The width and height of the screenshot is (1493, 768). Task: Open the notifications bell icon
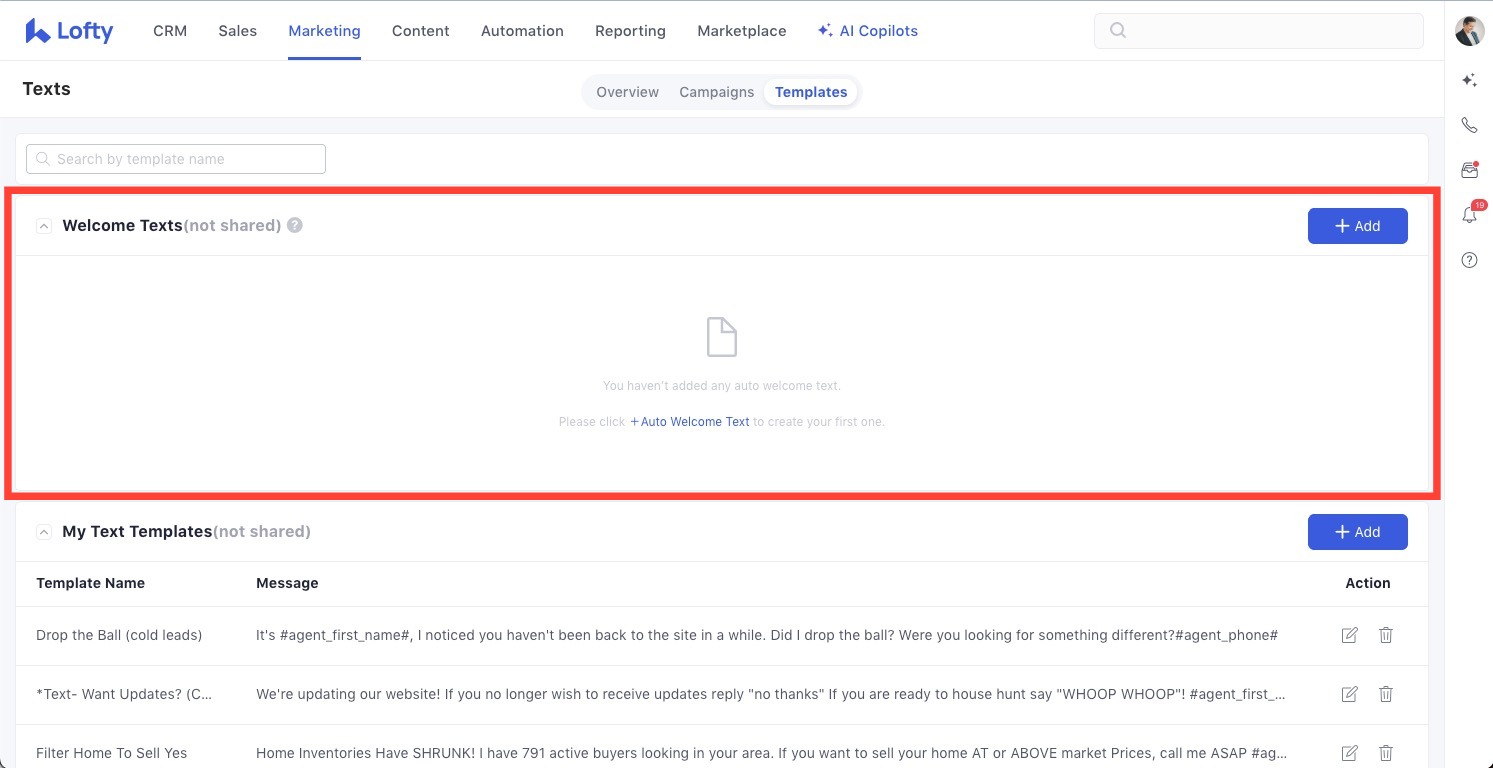(1469, 215)
